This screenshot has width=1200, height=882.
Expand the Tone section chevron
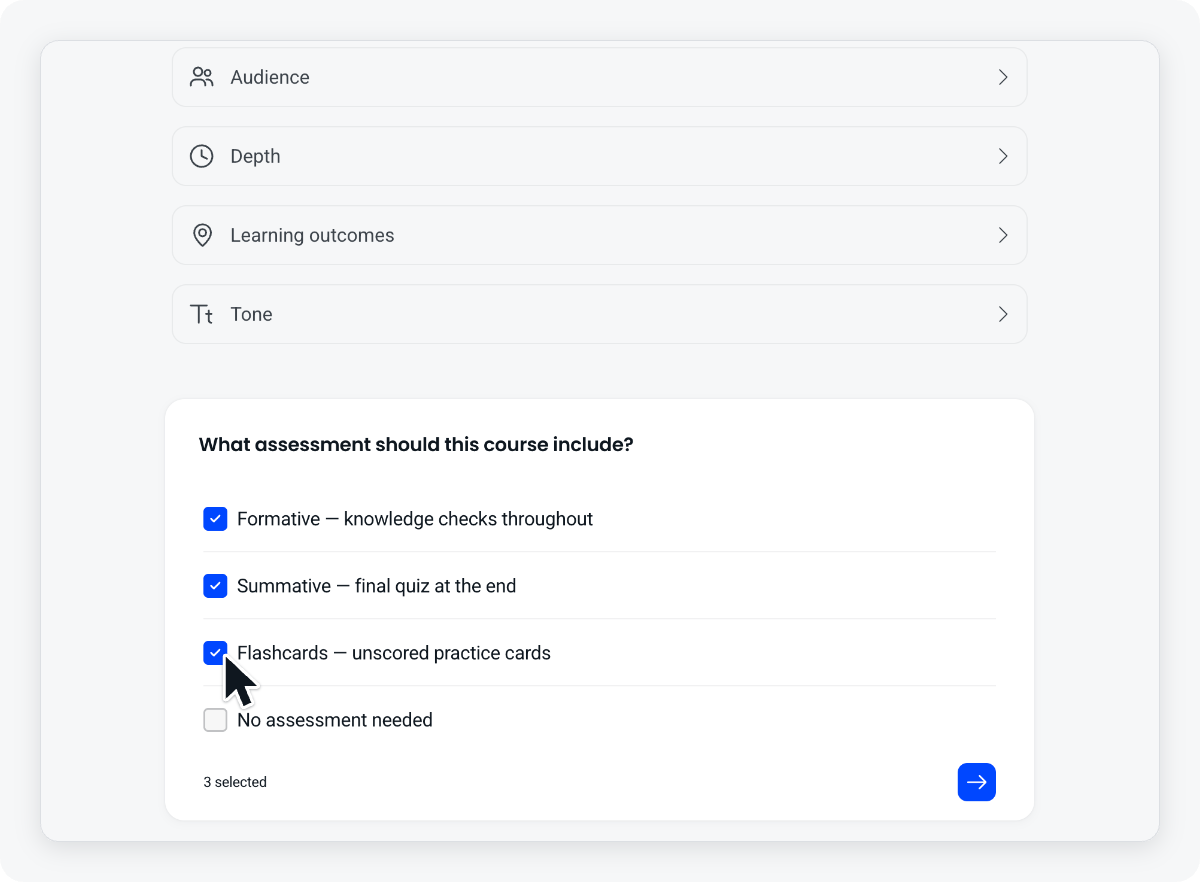[1003, 314]
